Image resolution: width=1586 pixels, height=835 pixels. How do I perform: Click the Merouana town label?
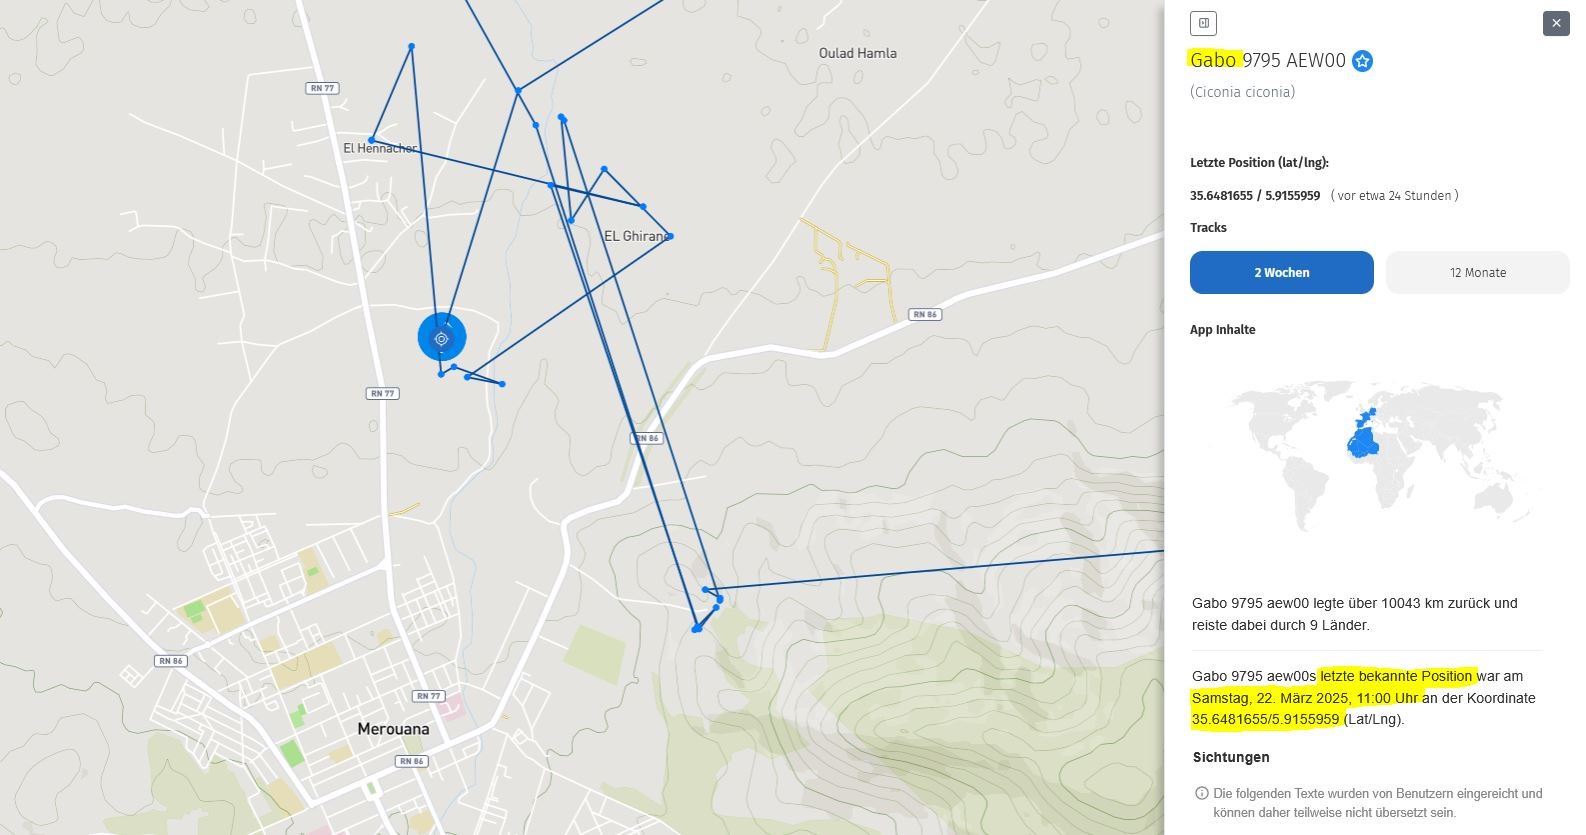point(393,729)
